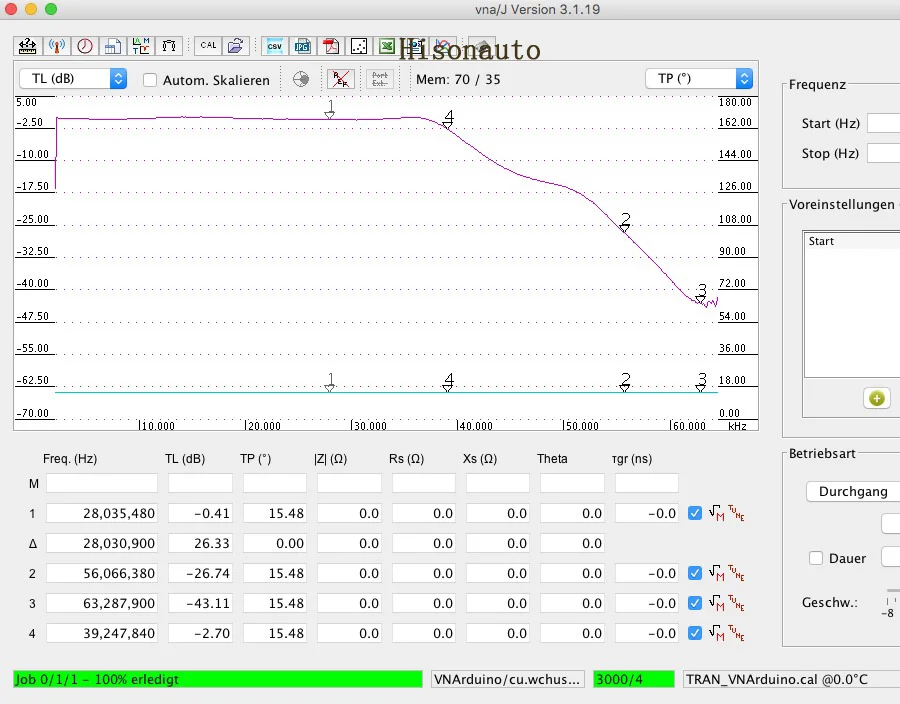Uncheck marker 3 visibility checkbox

(695, 603)
